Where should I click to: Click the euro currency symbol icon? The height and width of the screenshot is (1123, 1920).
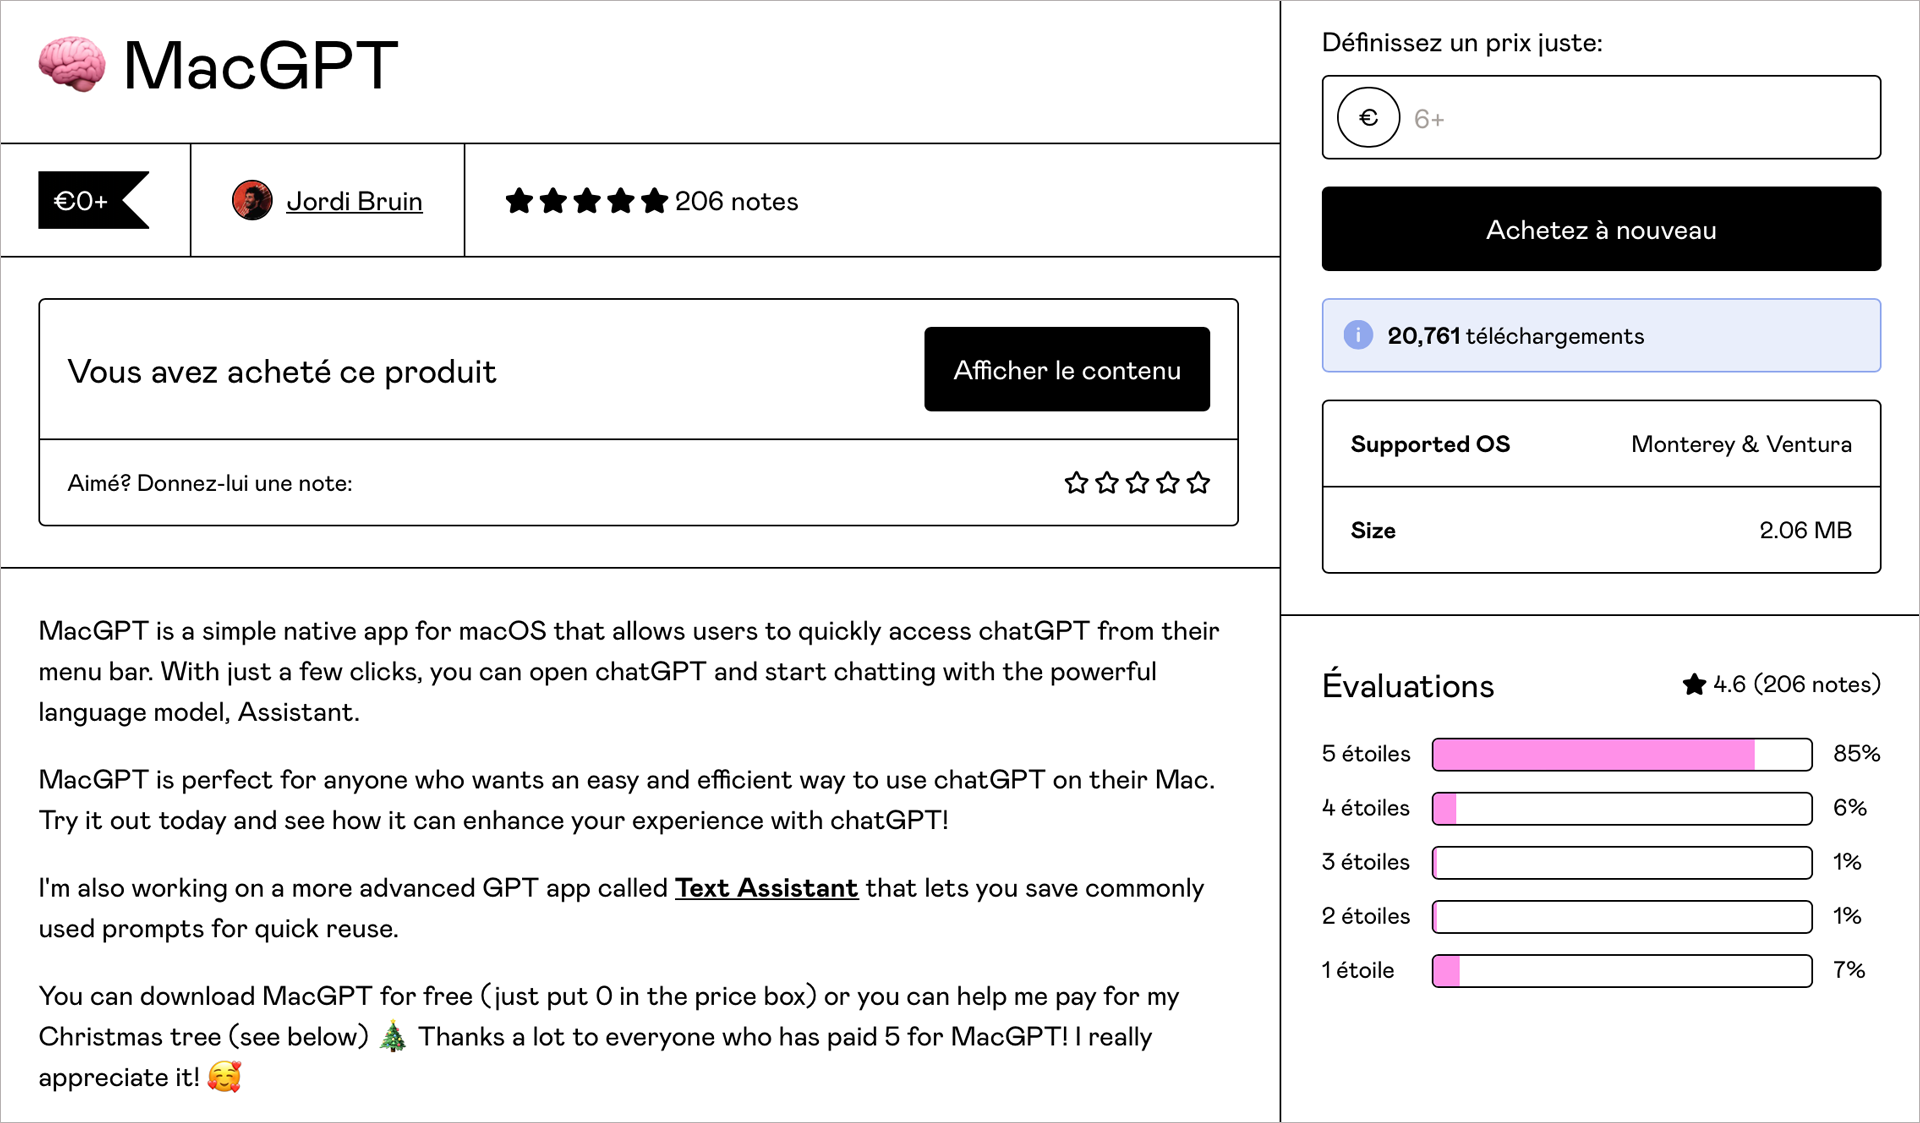(1368, 118)
